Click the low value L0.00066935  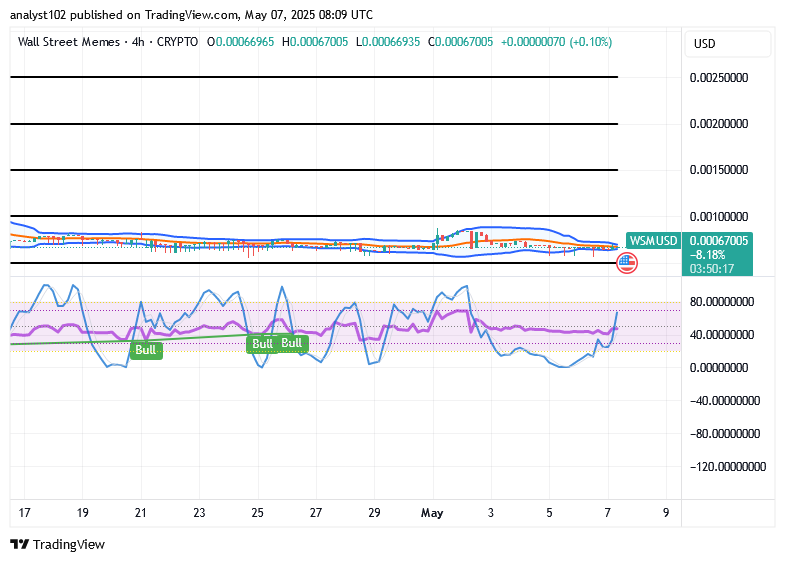point(388,42)
